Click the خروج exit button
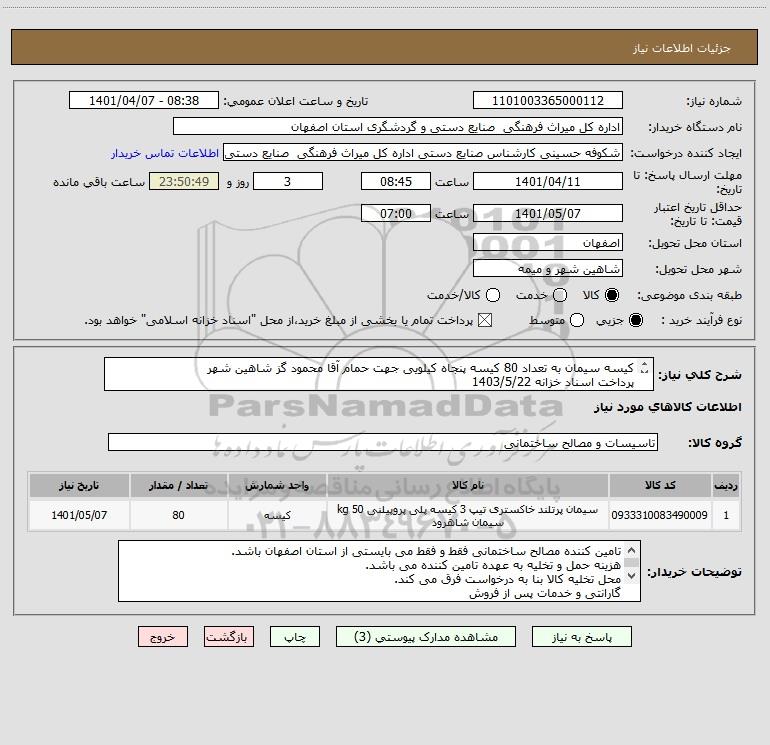This screenshot has height=745, width=770. pyautogui.click(x=163, y=636)
